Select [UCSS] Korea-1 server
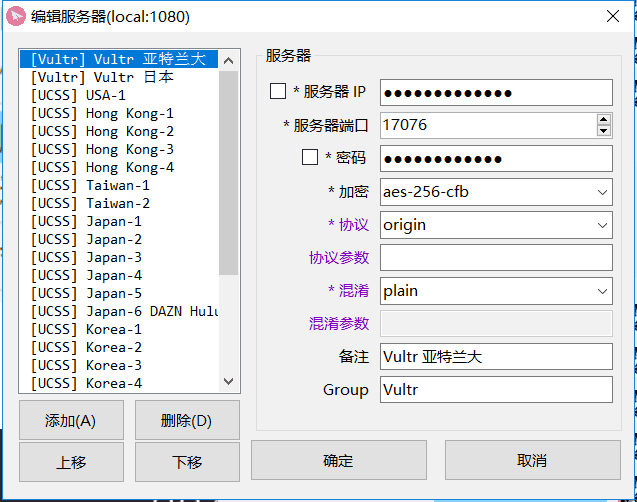Image resolution: width=637 pixels, height=502 pixels. point(119,329)
